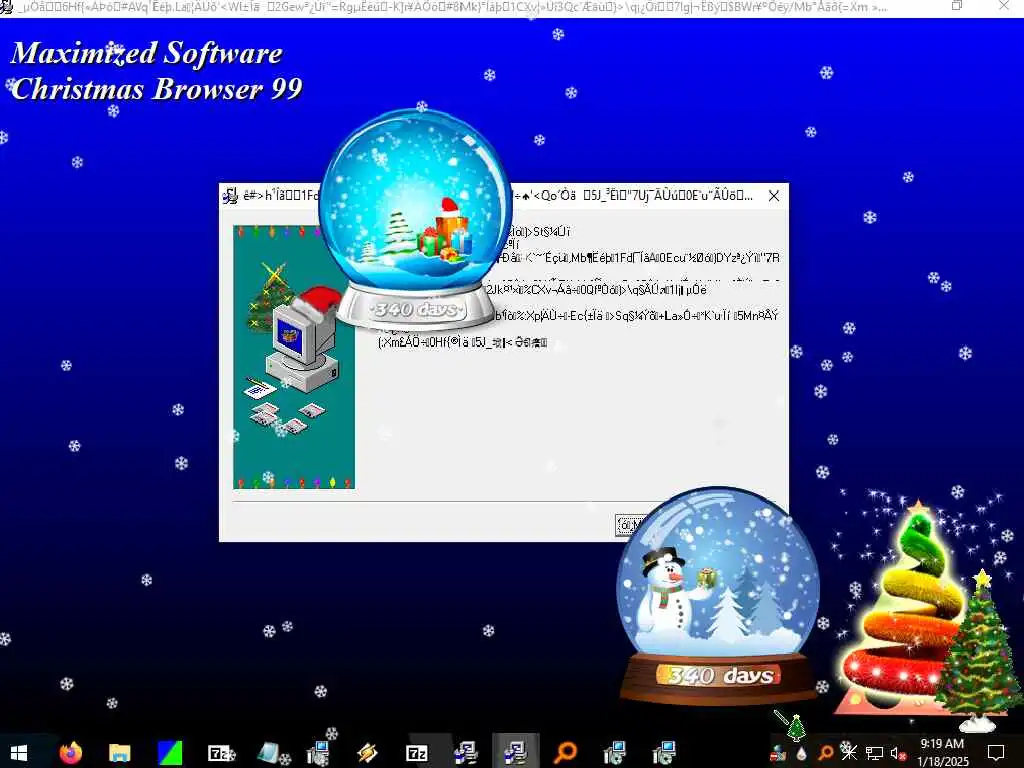Viewport: 1024px width, 768px height.
Task: Click the Santa-hat computer picture in the dialog
Action: [294, 357]
